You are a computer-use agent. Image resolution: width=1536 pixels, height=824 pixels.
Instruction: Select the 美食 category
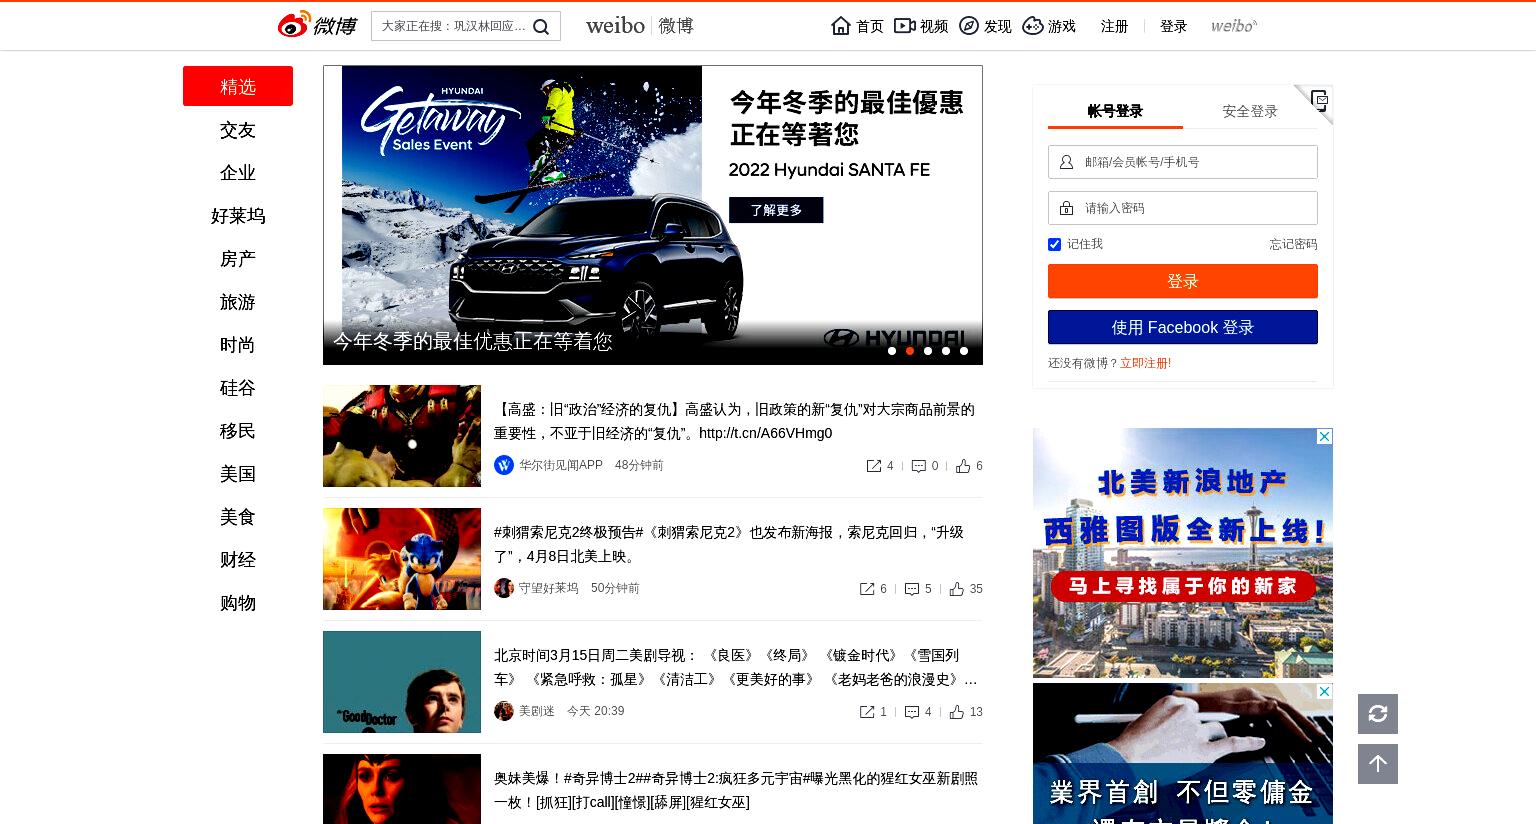(x=238, y=517)
